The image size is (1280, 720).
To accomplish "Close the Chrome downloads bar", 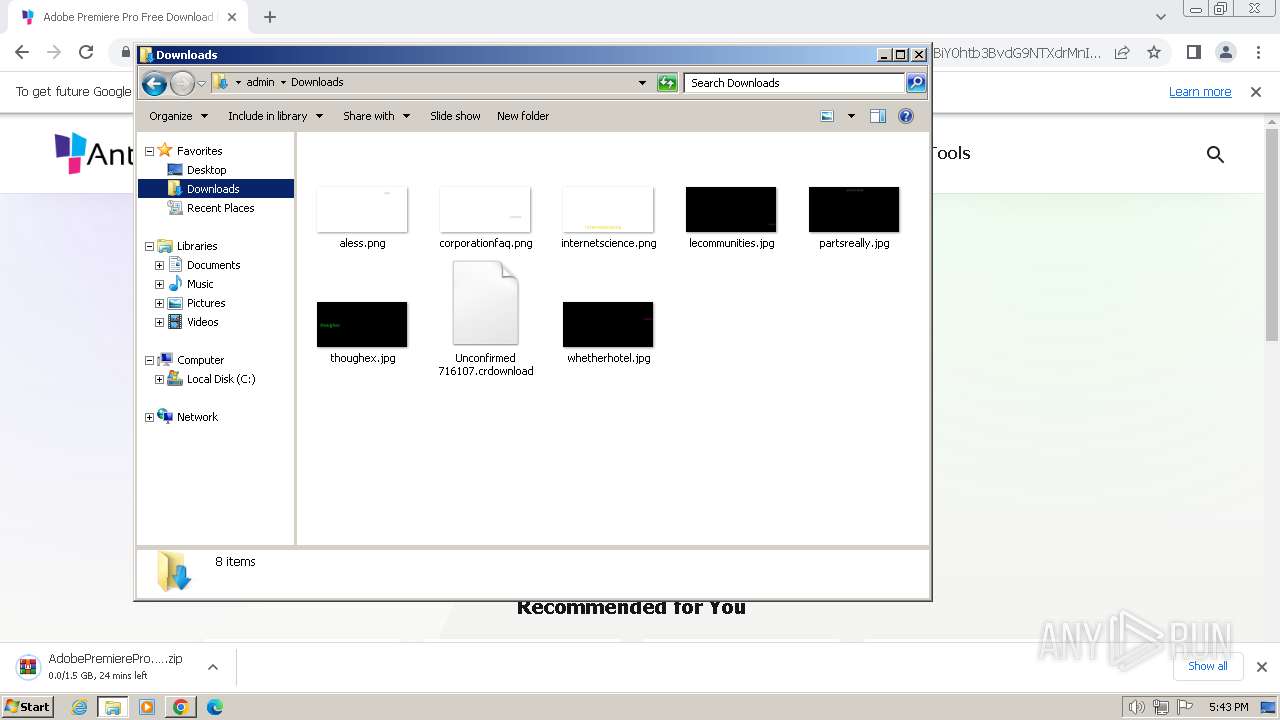I will 1261,667.
